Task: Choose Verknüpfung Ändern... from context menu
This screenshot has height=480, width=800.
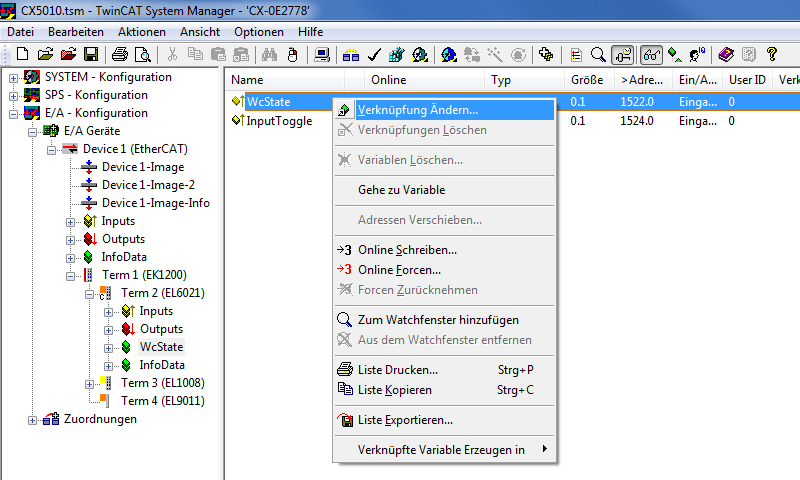Action: point(444,110)
